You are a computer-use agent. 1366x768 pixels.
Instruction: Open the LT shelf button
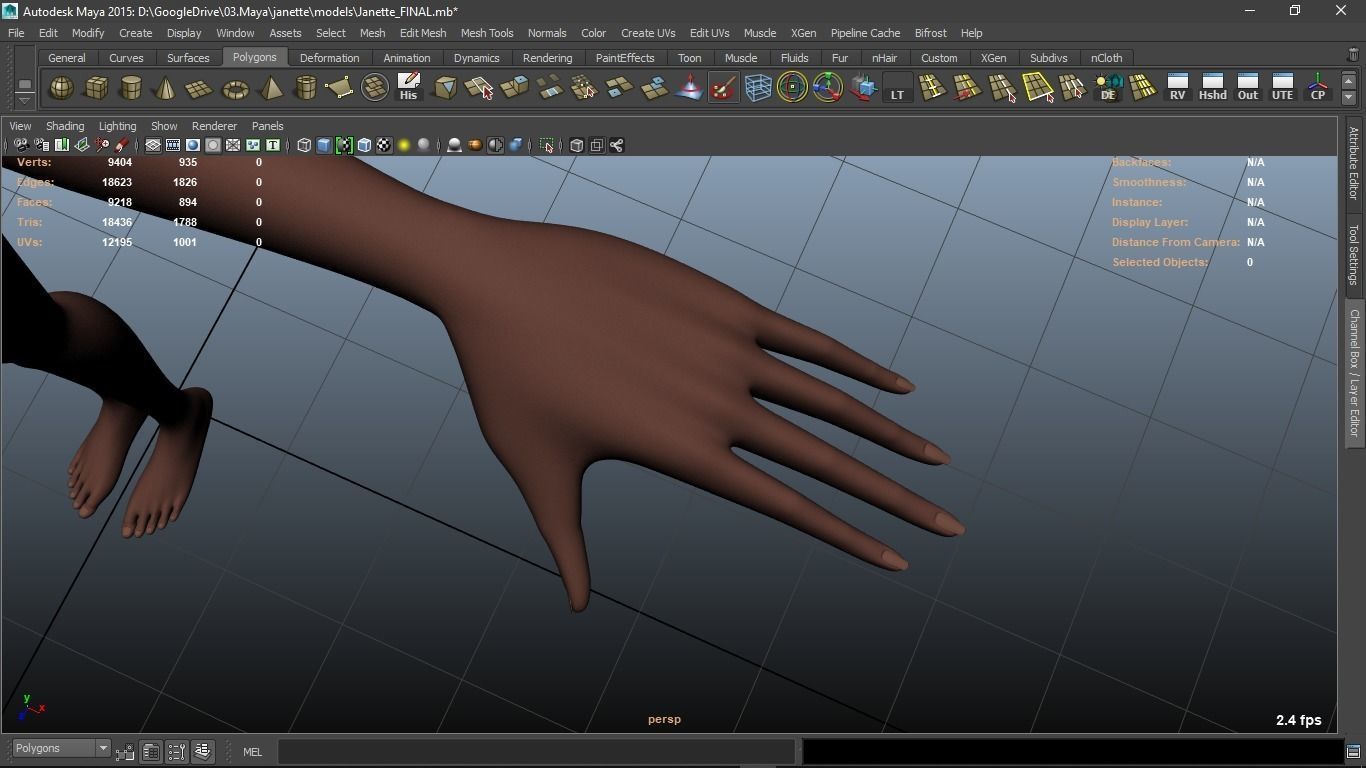[897, 88]
